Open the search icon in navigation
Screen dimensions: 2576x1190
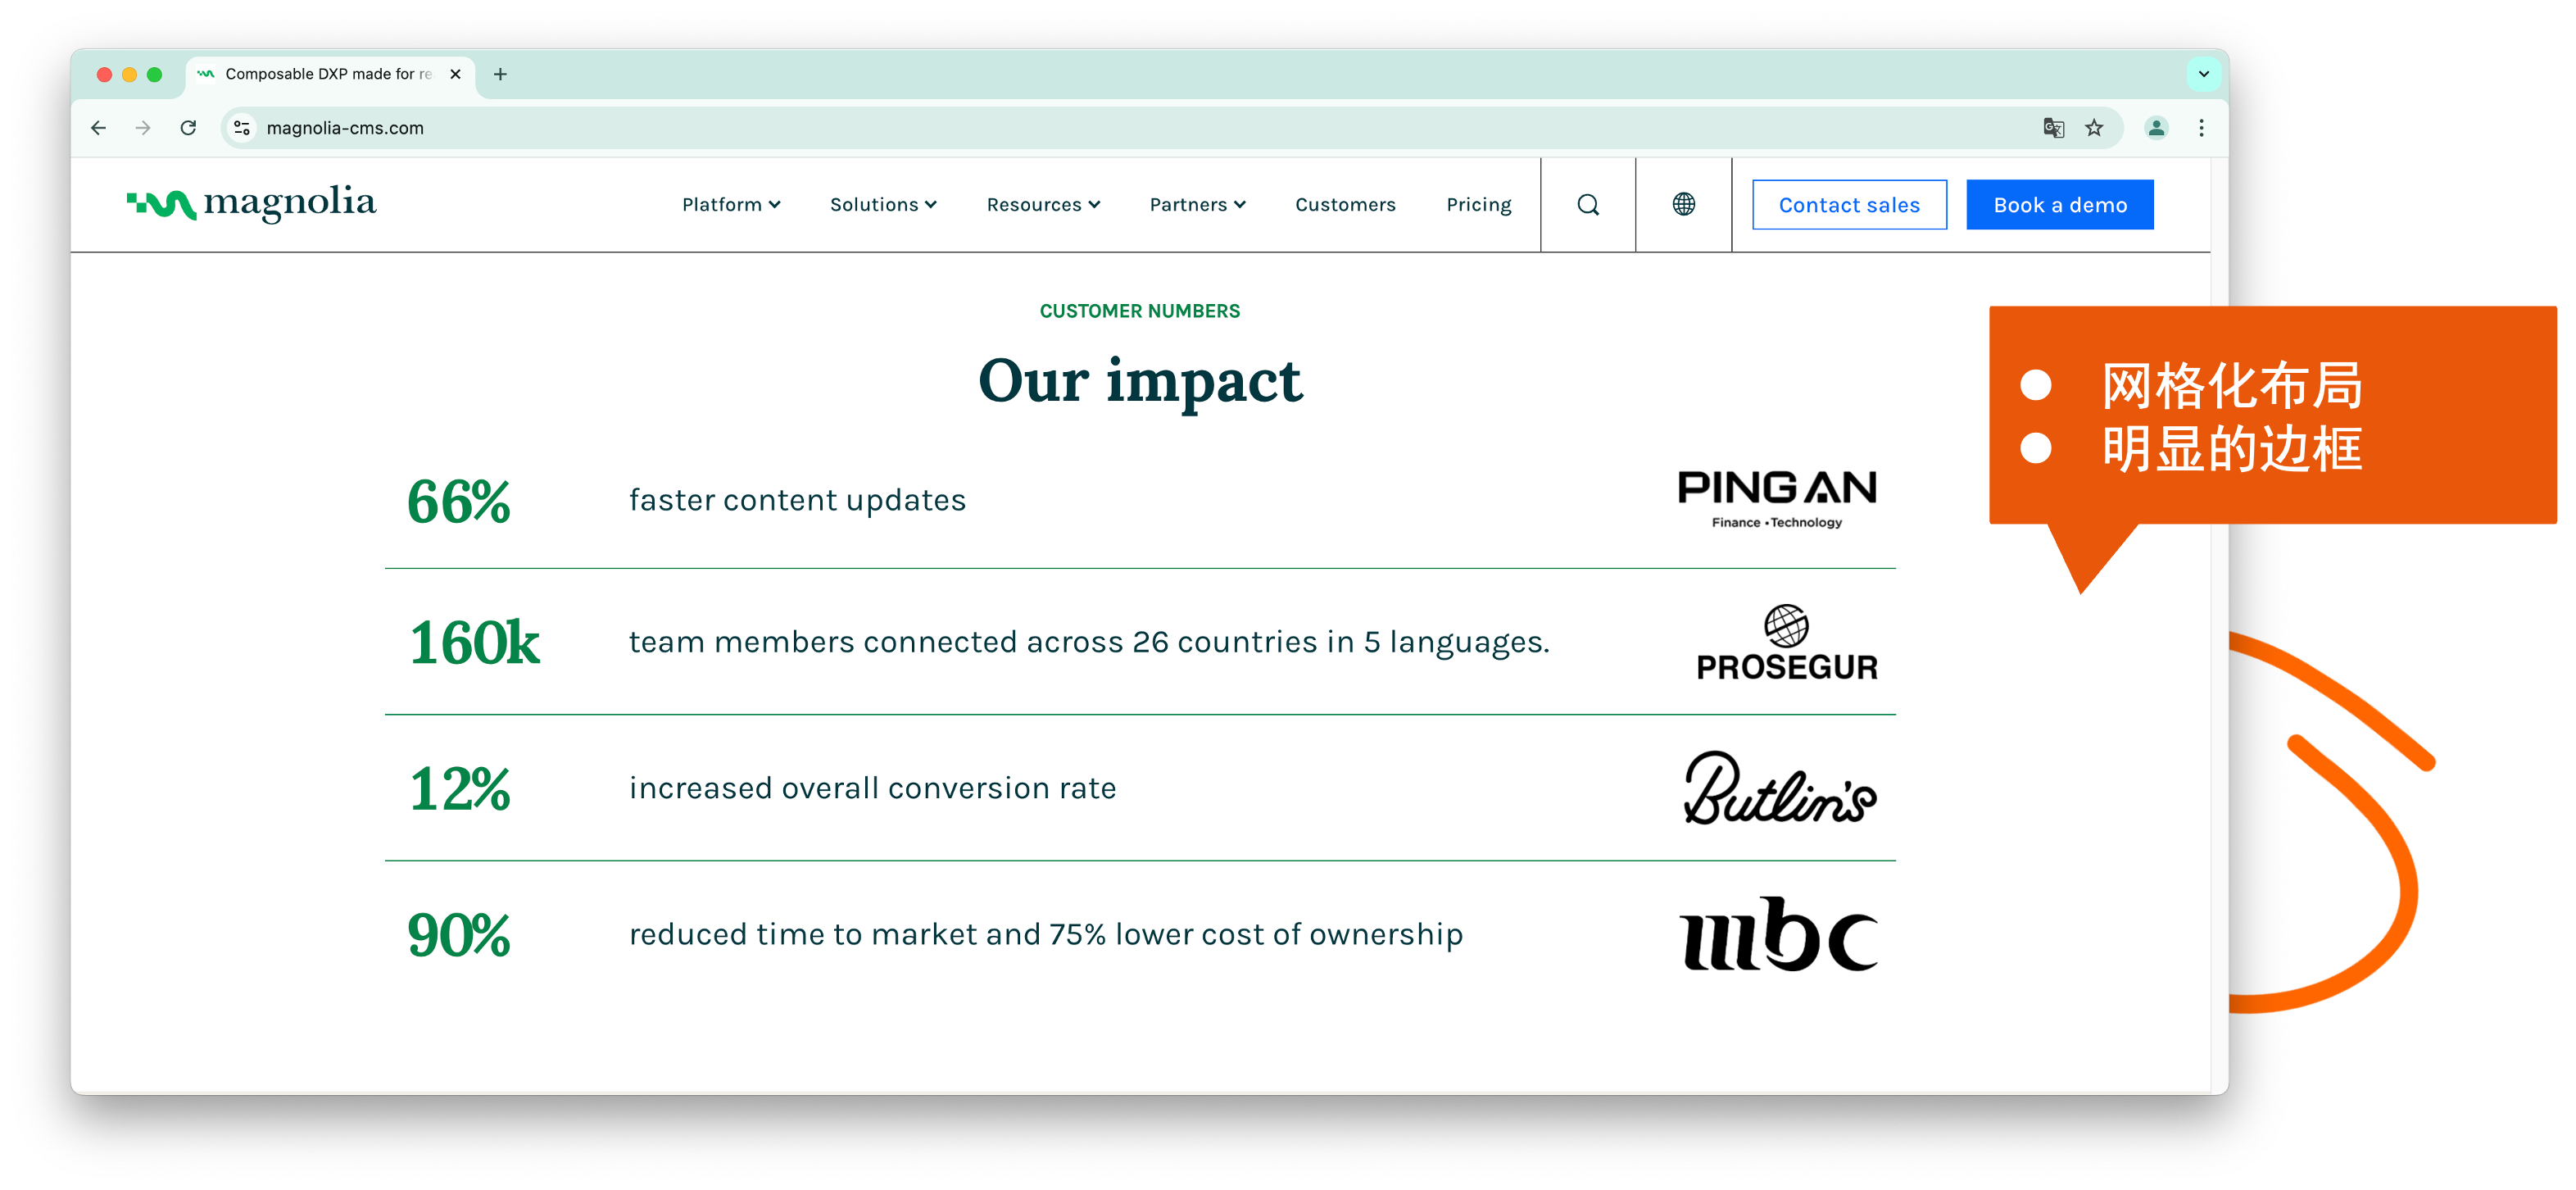pos(1587,204)
